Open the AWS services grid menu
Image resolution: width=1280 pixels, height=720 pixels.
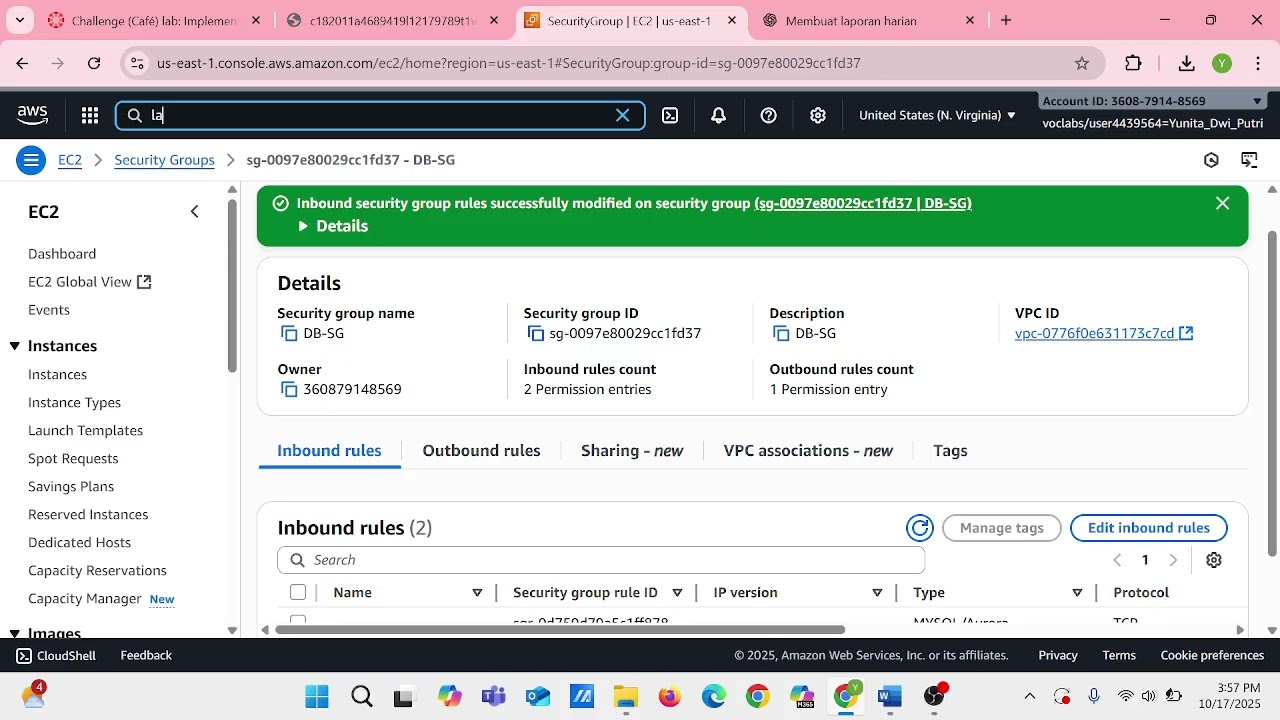pyautogui.click(x=90, y=115)
